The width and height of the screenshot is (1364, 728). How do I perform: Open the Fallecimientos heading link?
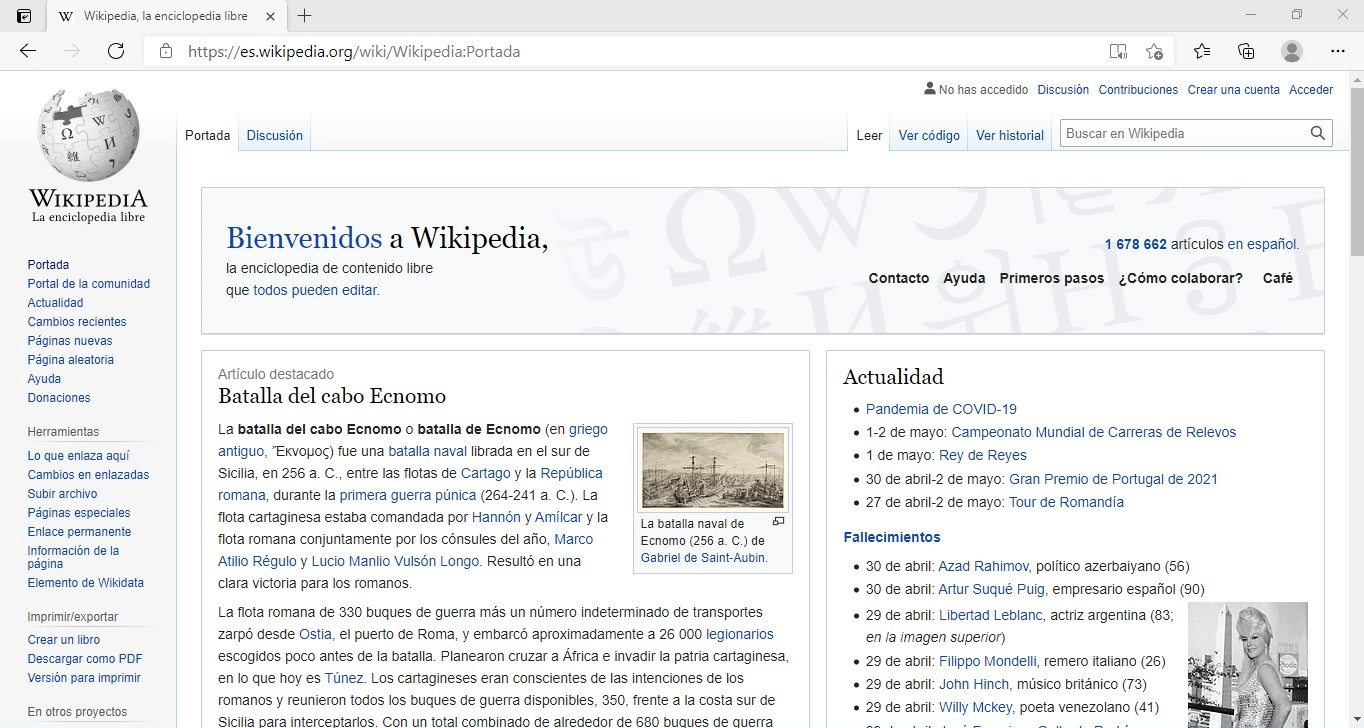point(892,537)
